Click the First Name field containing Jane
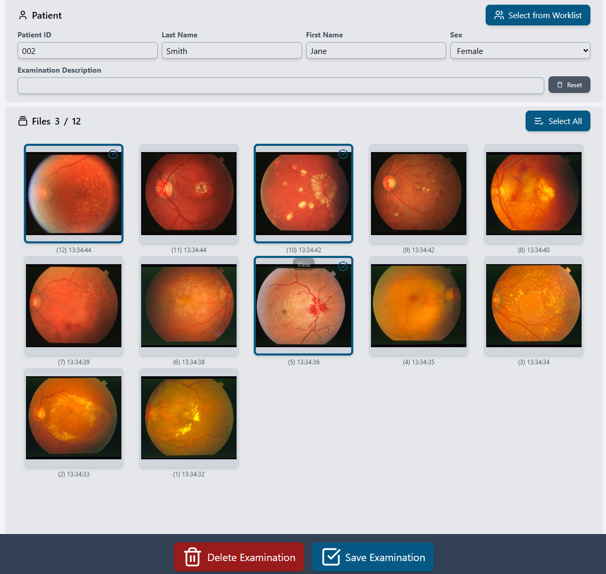 [376, 51]
